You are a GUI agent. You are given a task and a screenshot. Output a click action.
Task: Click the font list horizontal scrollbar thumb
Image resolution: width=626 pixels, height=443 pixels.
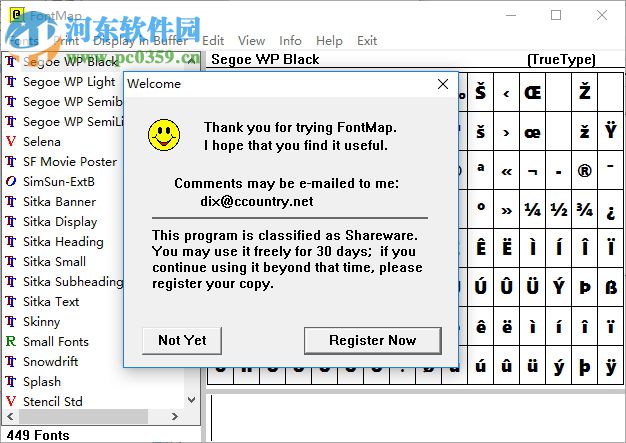click(x=83, y=416)
